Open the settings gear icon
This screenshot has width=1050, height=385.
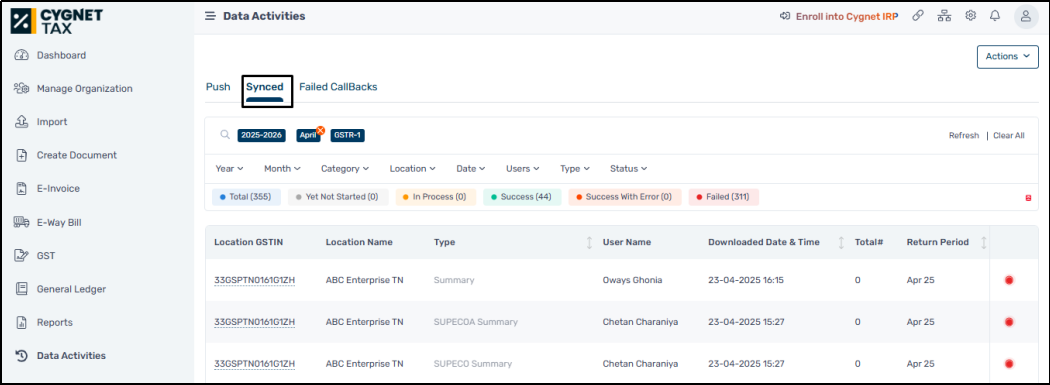[x=970, y=15]
